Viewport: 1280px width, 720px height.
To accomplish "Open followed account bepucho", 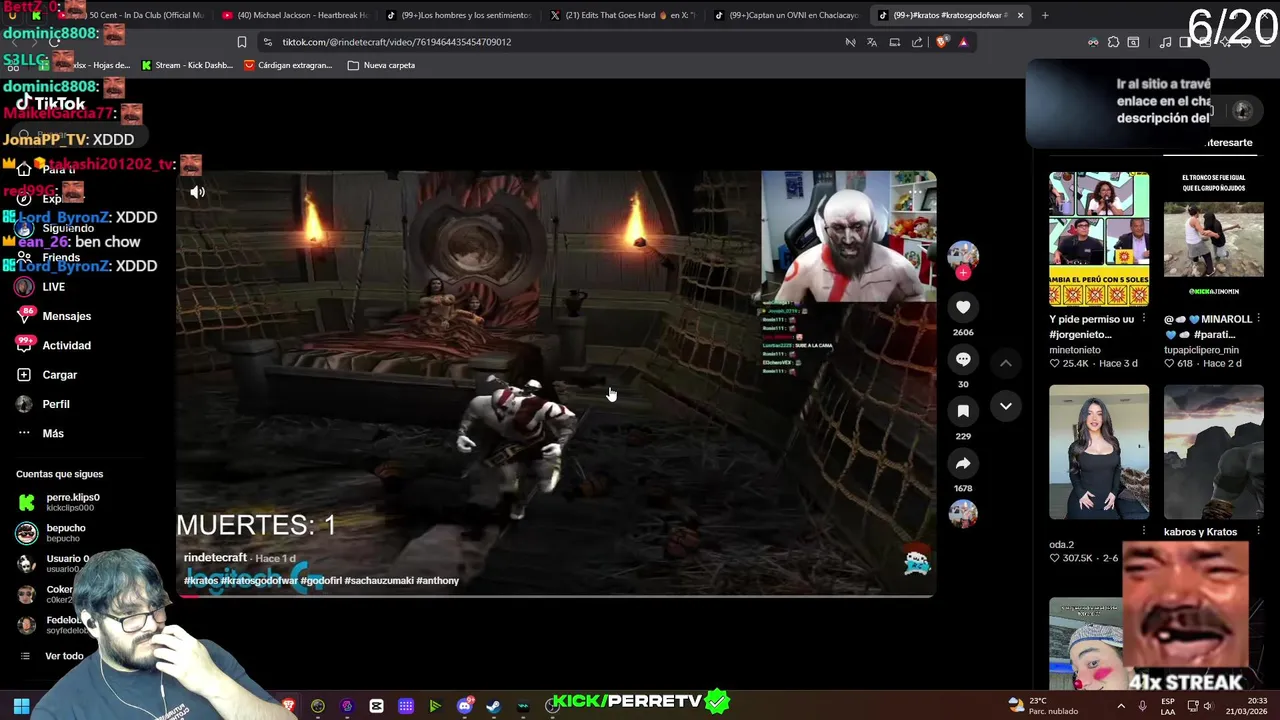I will [x=66, y=533].
